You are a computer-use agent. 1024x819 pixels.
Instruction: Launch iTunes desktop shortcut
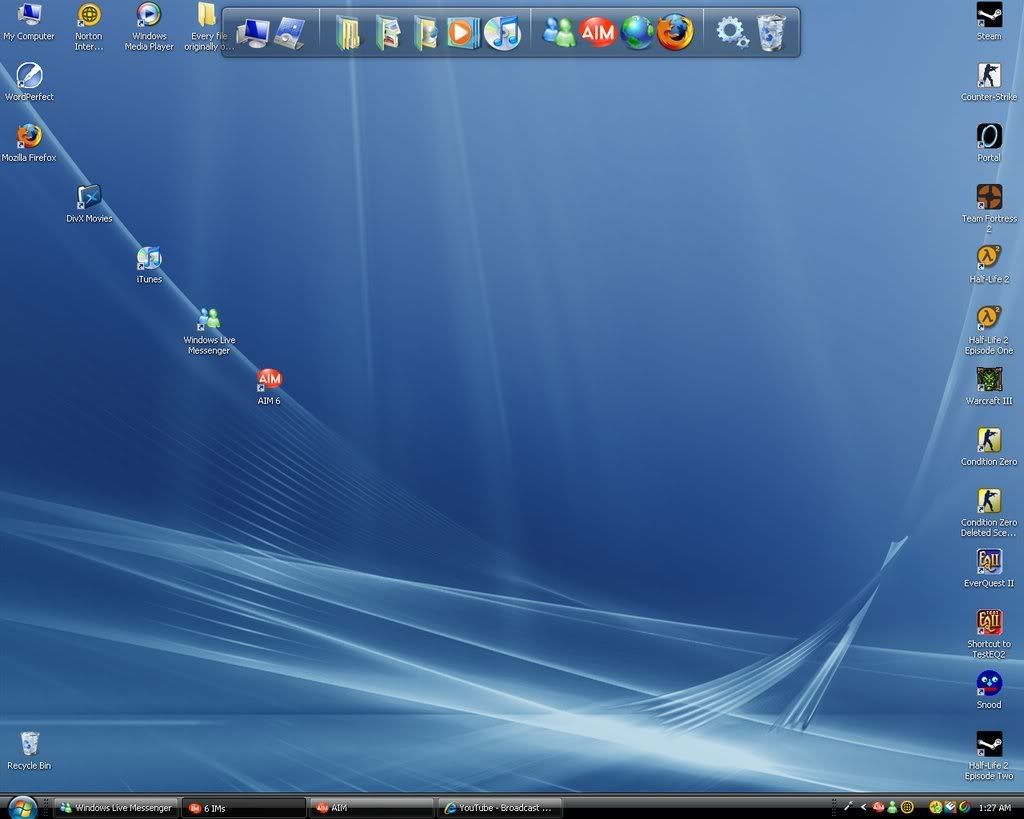click(x=149, y=265)
